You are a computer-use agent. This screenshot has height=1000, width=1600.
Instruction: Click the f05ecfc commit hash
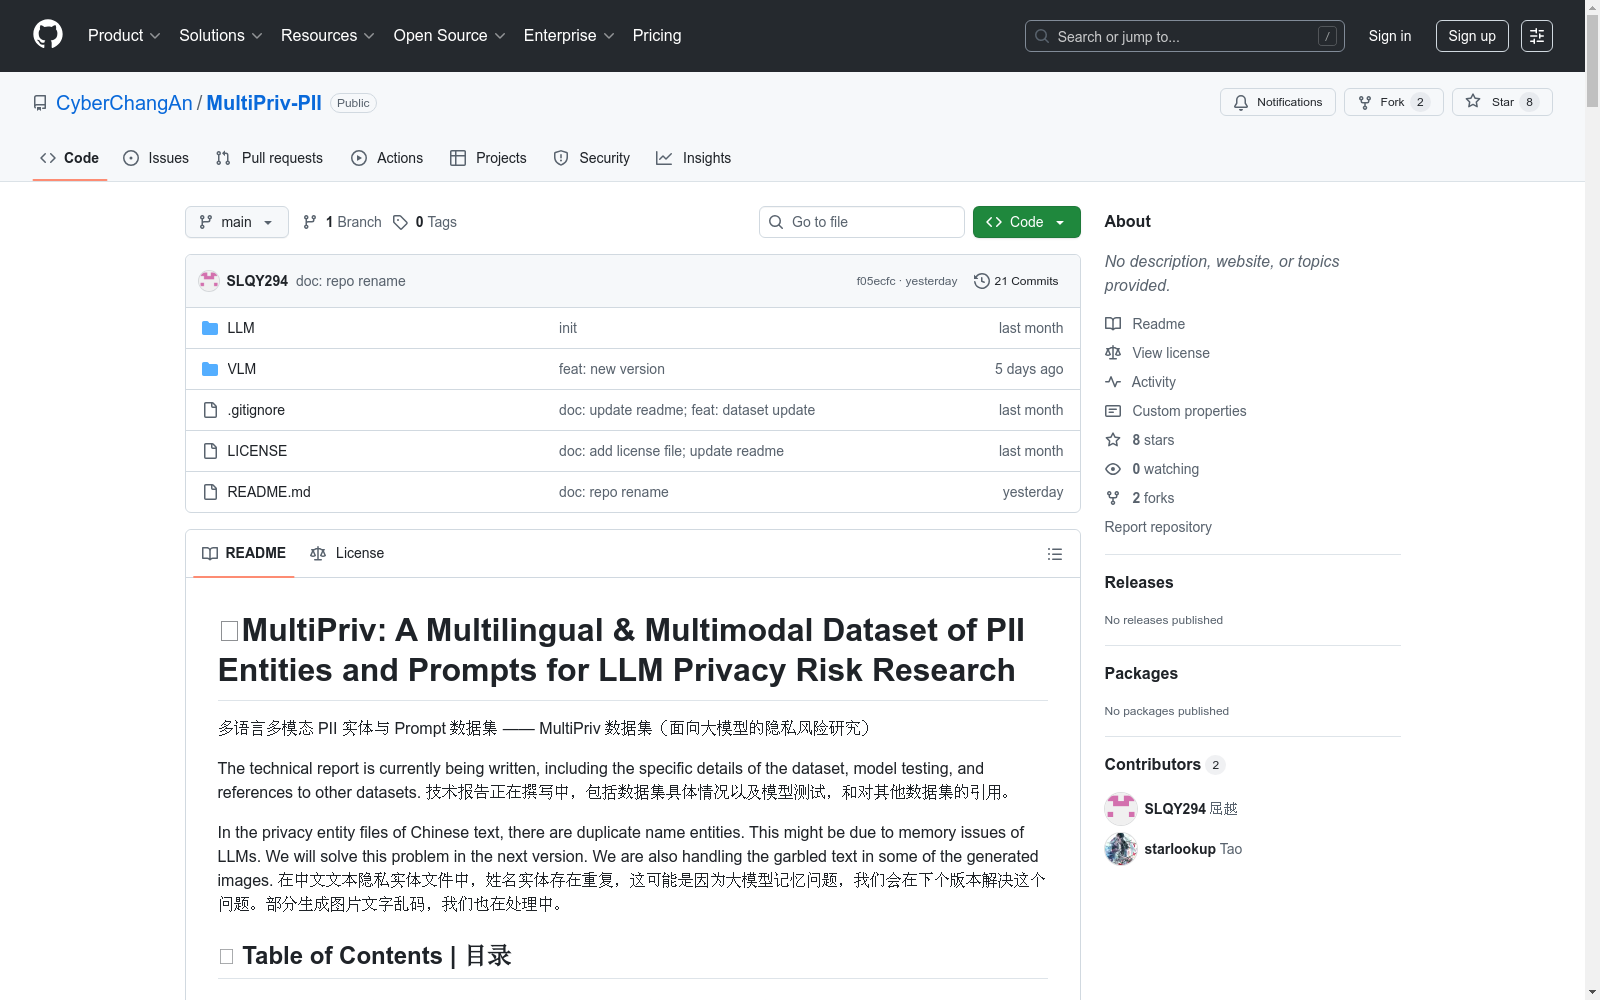(x=876, y=281)
